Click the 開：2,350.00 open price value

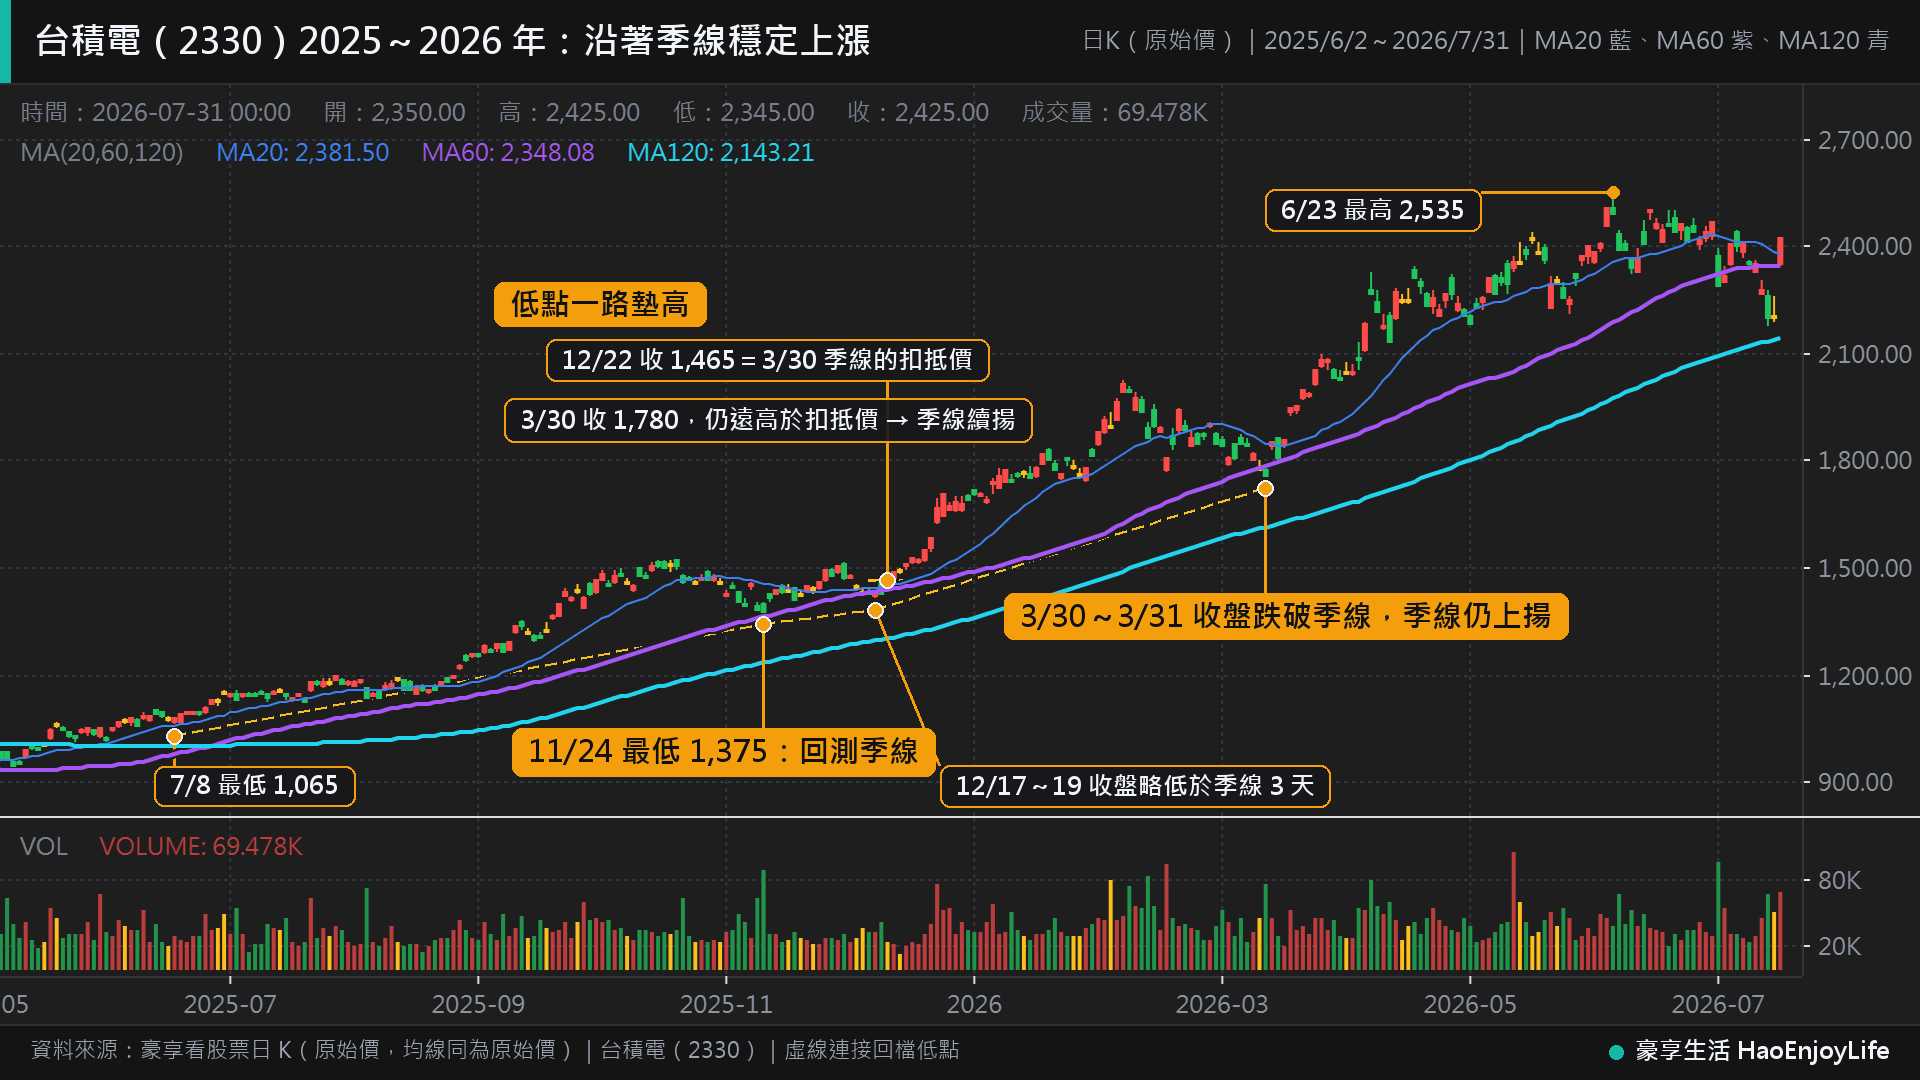pos(395,112)
